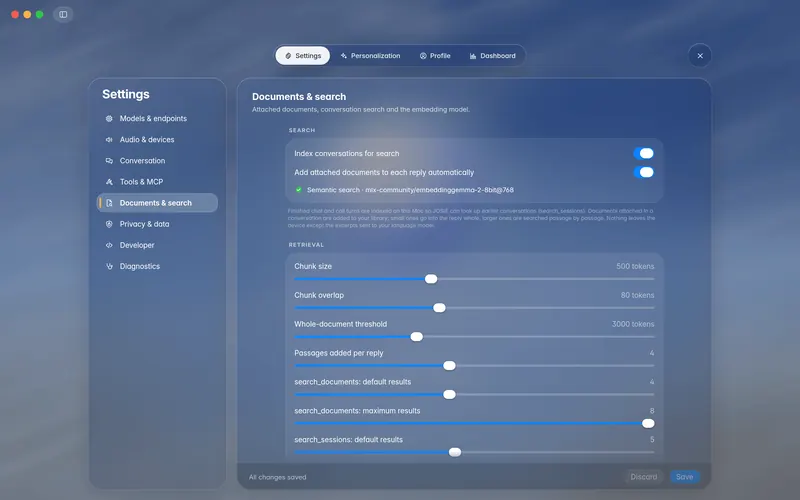Click the RETRIEVAL section label
Screen dimensions: 800x500
point(306,245)
